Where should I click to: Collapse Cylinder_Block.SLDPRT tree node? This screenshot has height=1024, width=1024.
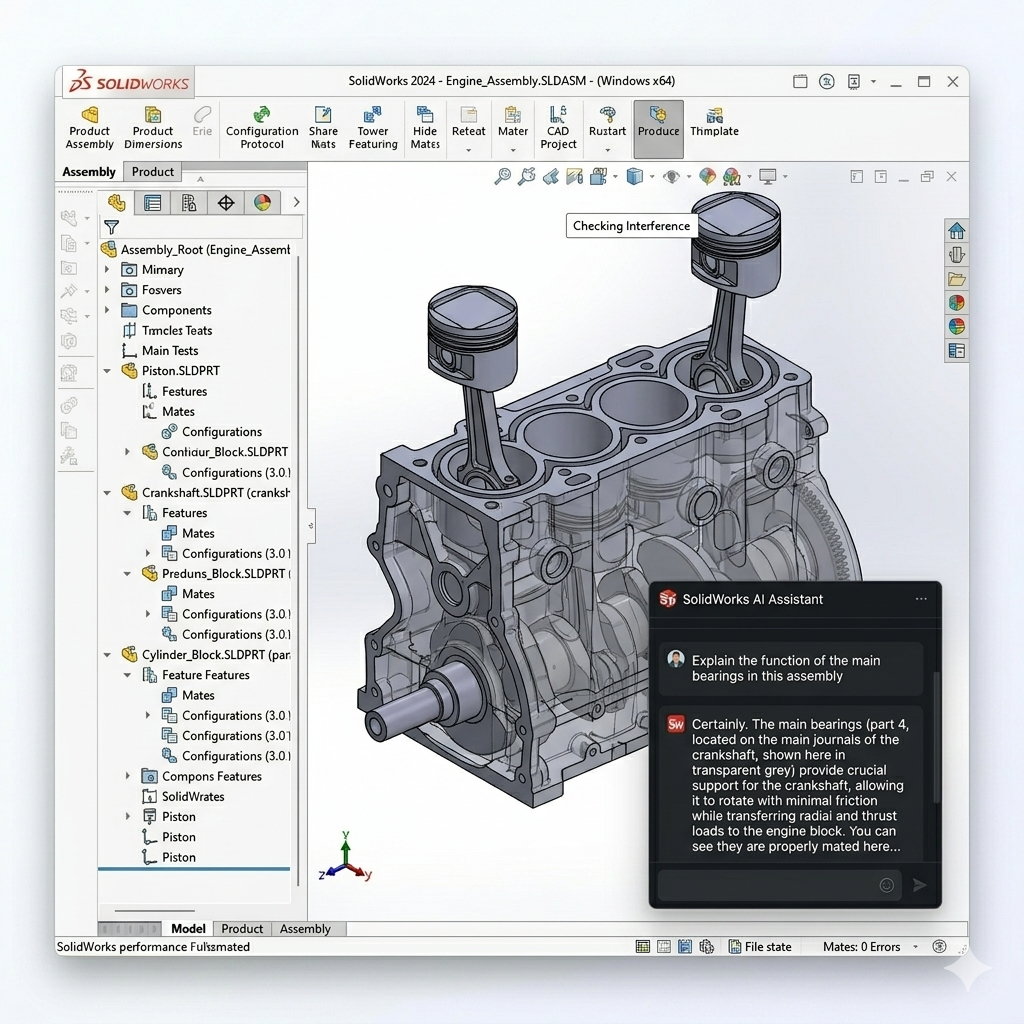point(107,655)
